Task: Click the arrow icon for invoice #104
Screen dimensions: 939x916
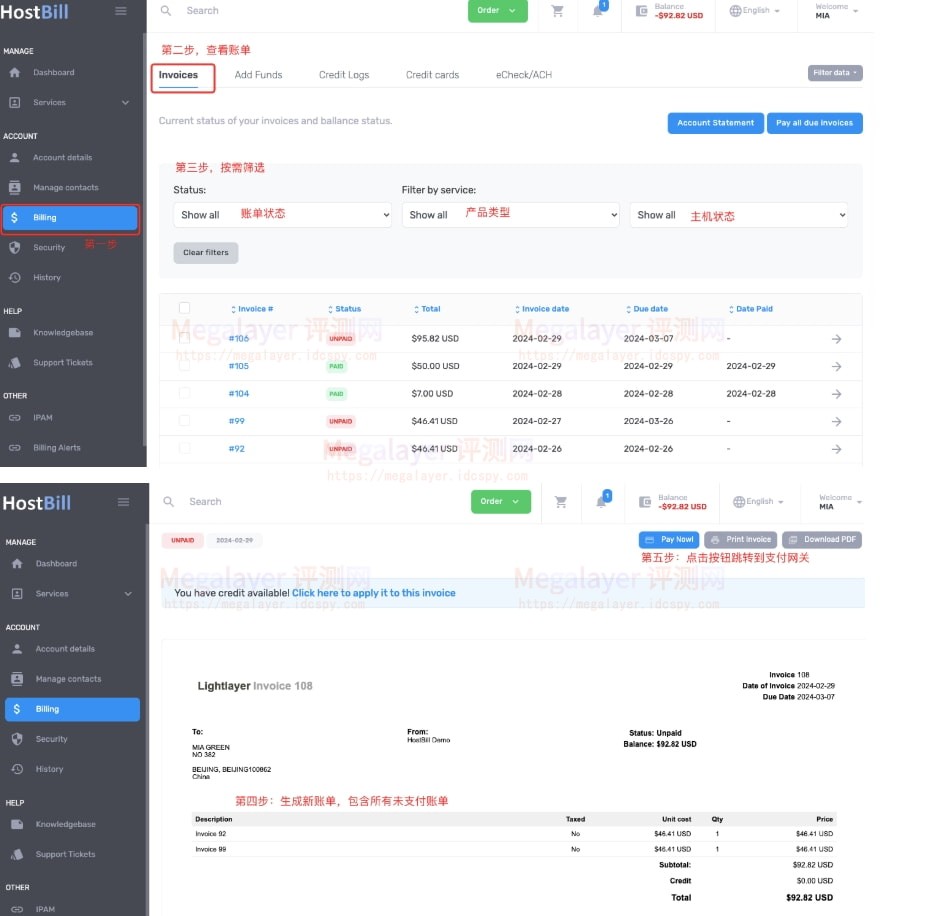Action: (836, 394)
